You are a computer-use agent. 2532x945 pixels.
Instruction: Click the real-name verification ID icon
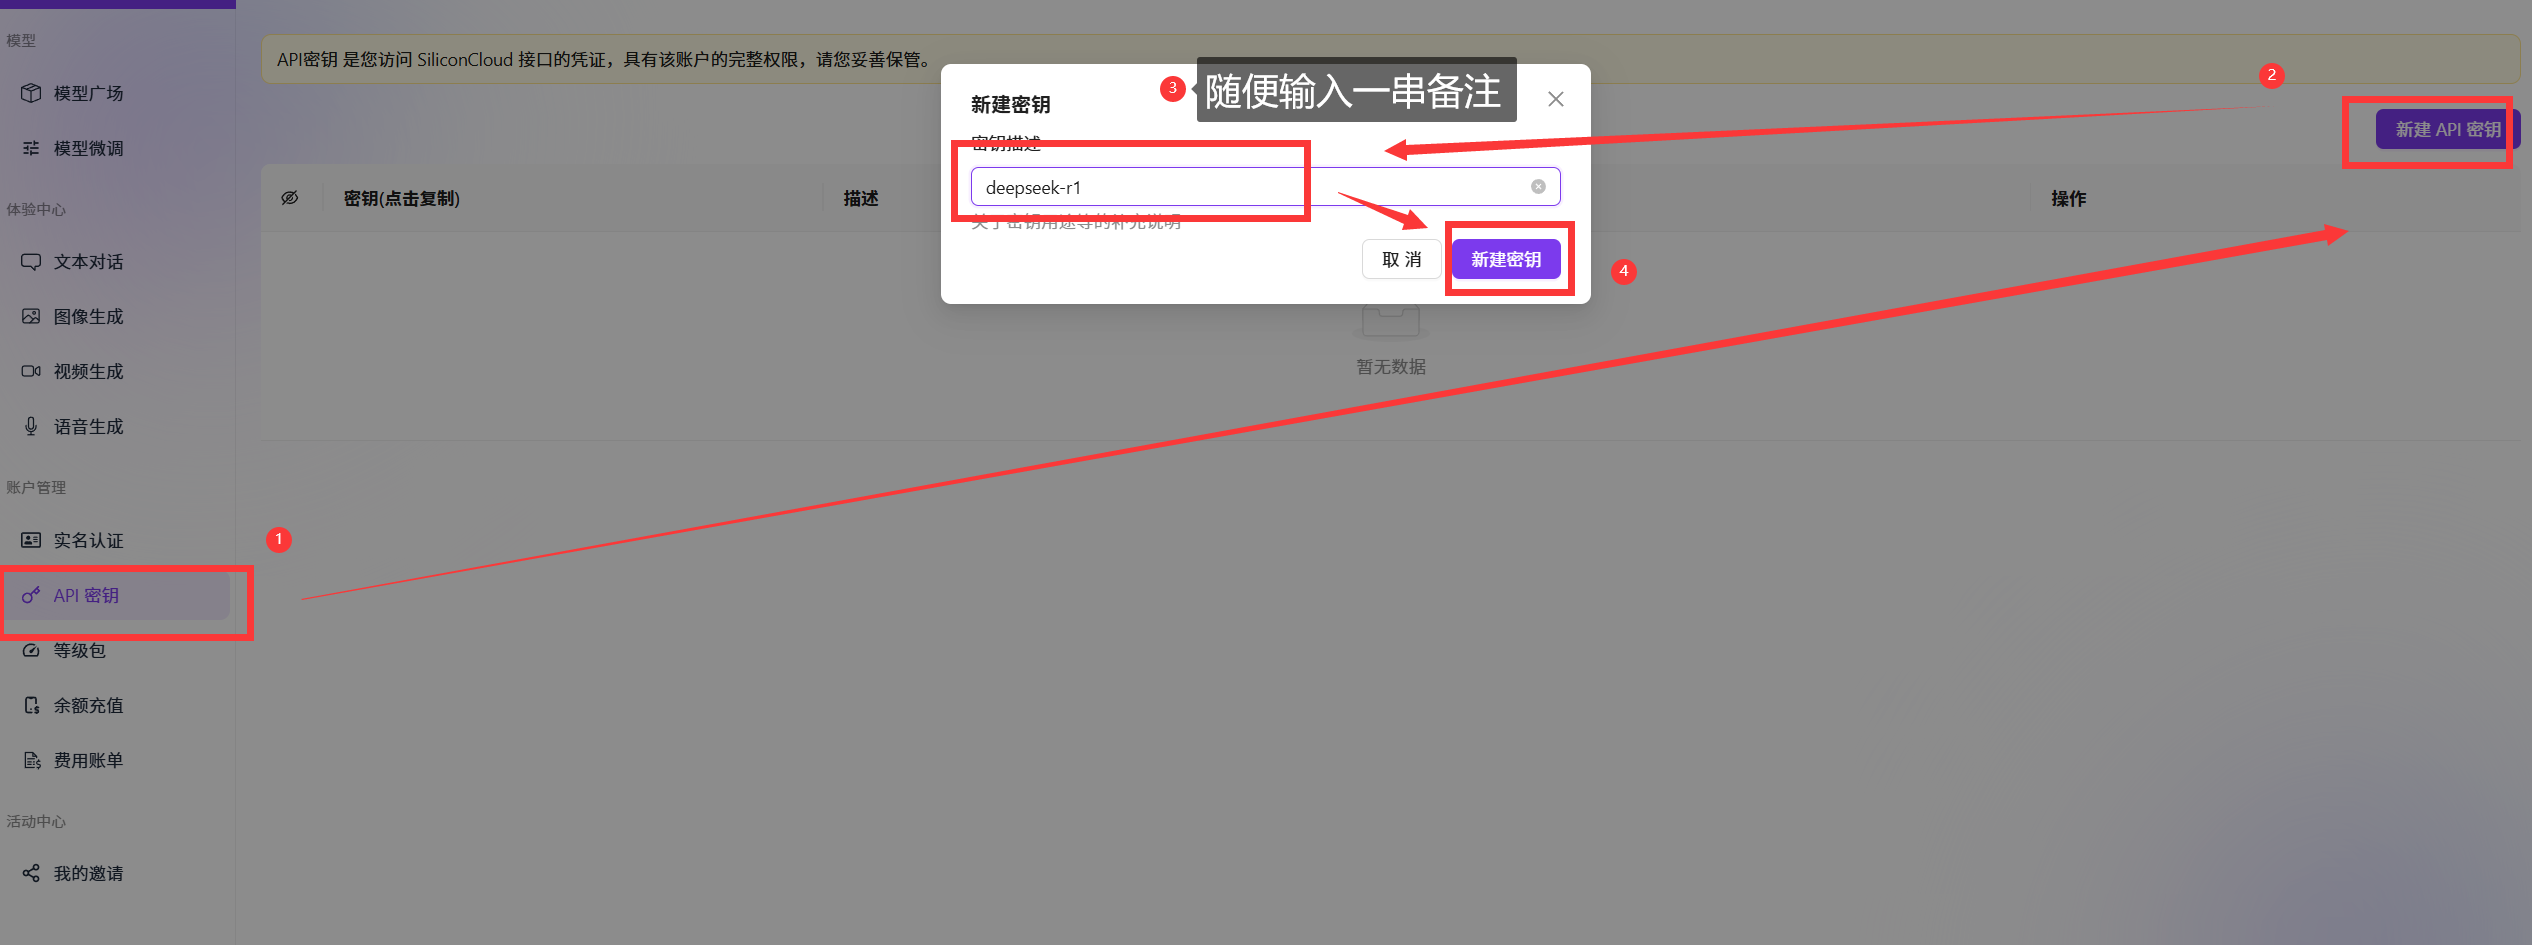click(x=31, y=541)
